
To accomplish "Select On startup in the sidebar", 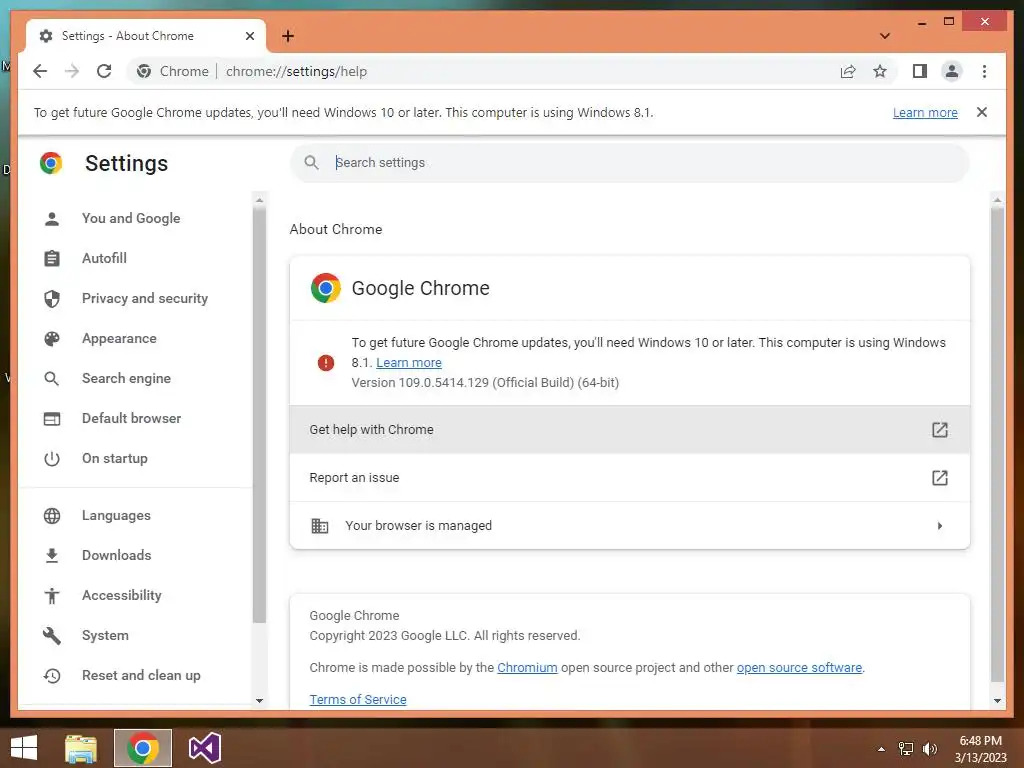I will pyautogui.click(x=115, y=458).
